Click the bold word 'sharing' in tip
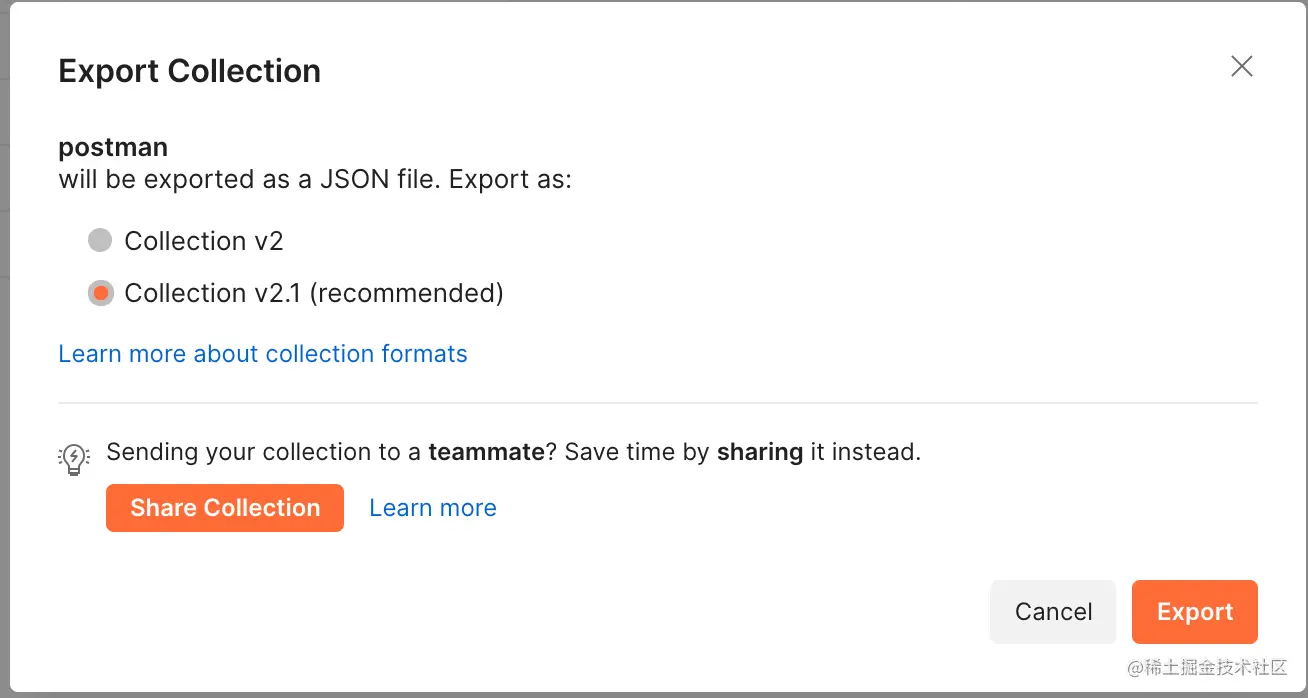This screenshot has width=1308, height=698. point(759,452)
